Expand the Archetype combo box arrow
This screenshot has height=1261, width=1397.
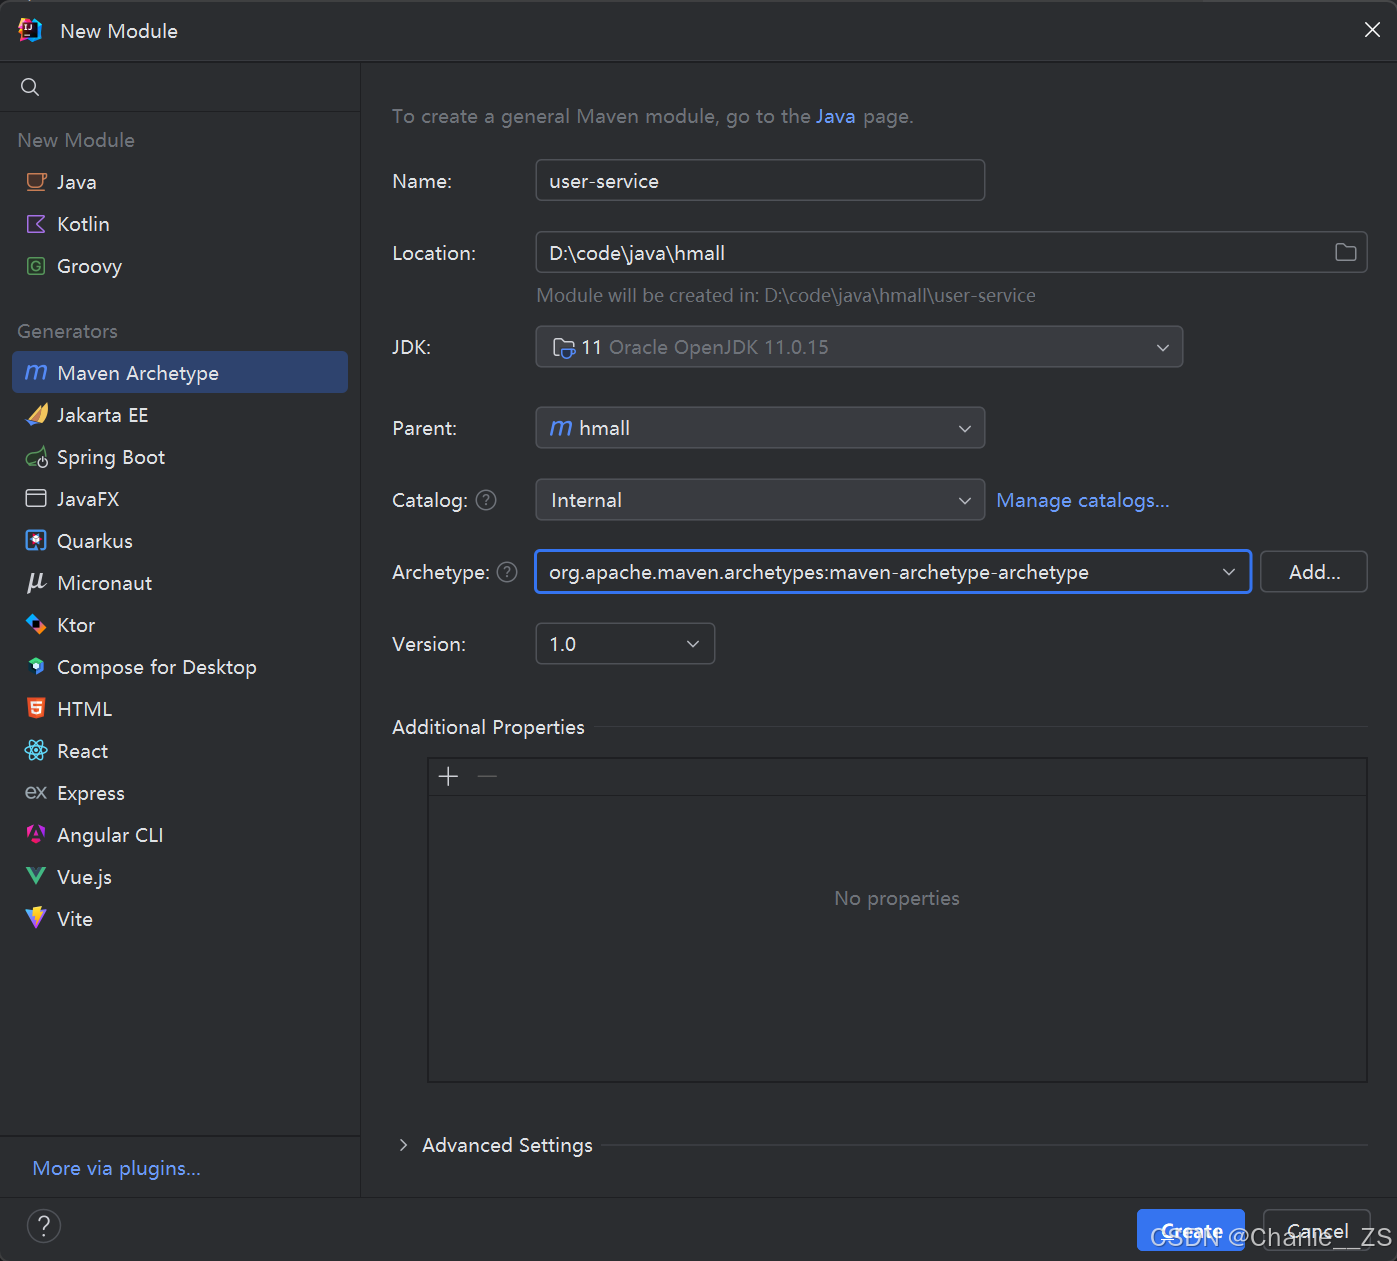click(1229, 572)
